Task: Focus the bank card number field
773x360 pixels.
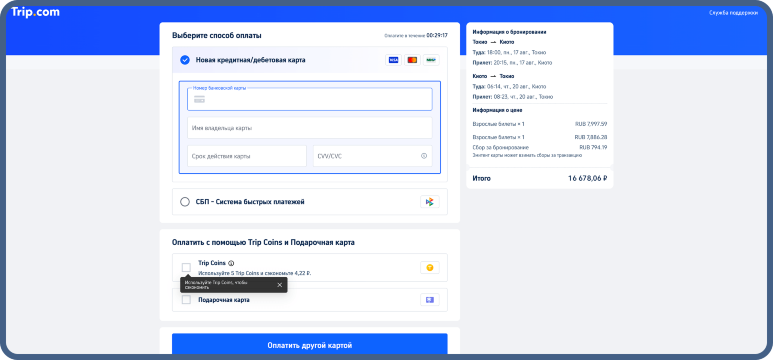Action: (310, 99)
